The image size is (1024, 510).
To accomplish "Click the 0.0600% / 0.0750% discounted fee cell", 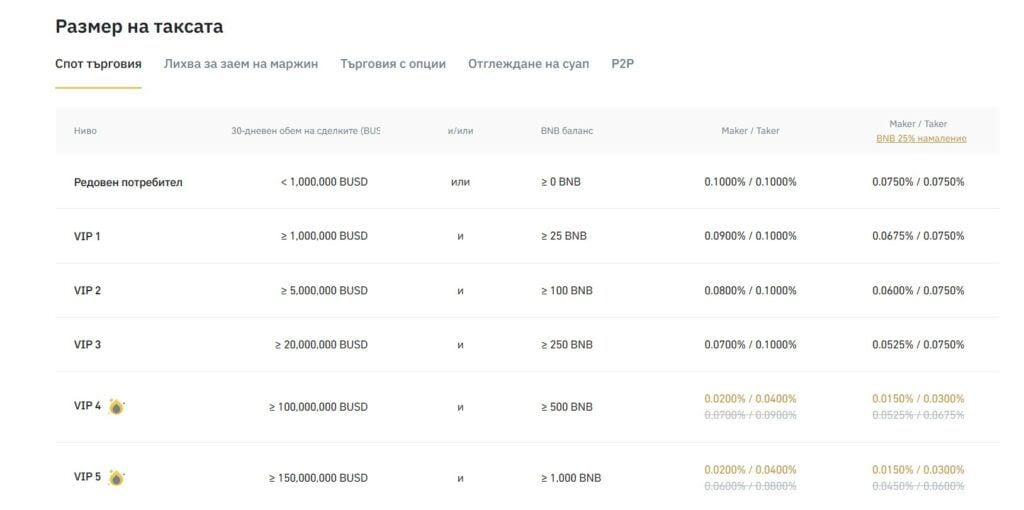I will pos(918,291).
